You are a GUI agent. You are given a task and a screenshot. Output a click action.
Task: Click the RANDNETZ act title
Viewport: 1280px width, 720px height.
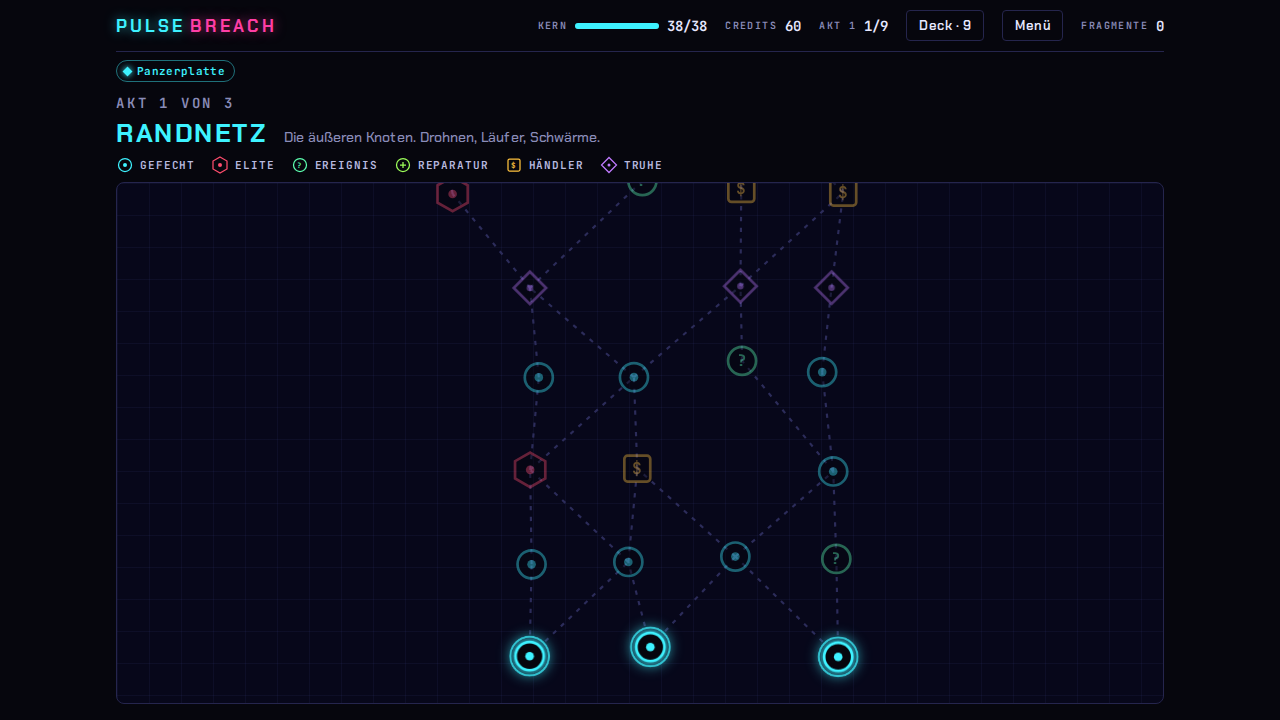point(191,134)
